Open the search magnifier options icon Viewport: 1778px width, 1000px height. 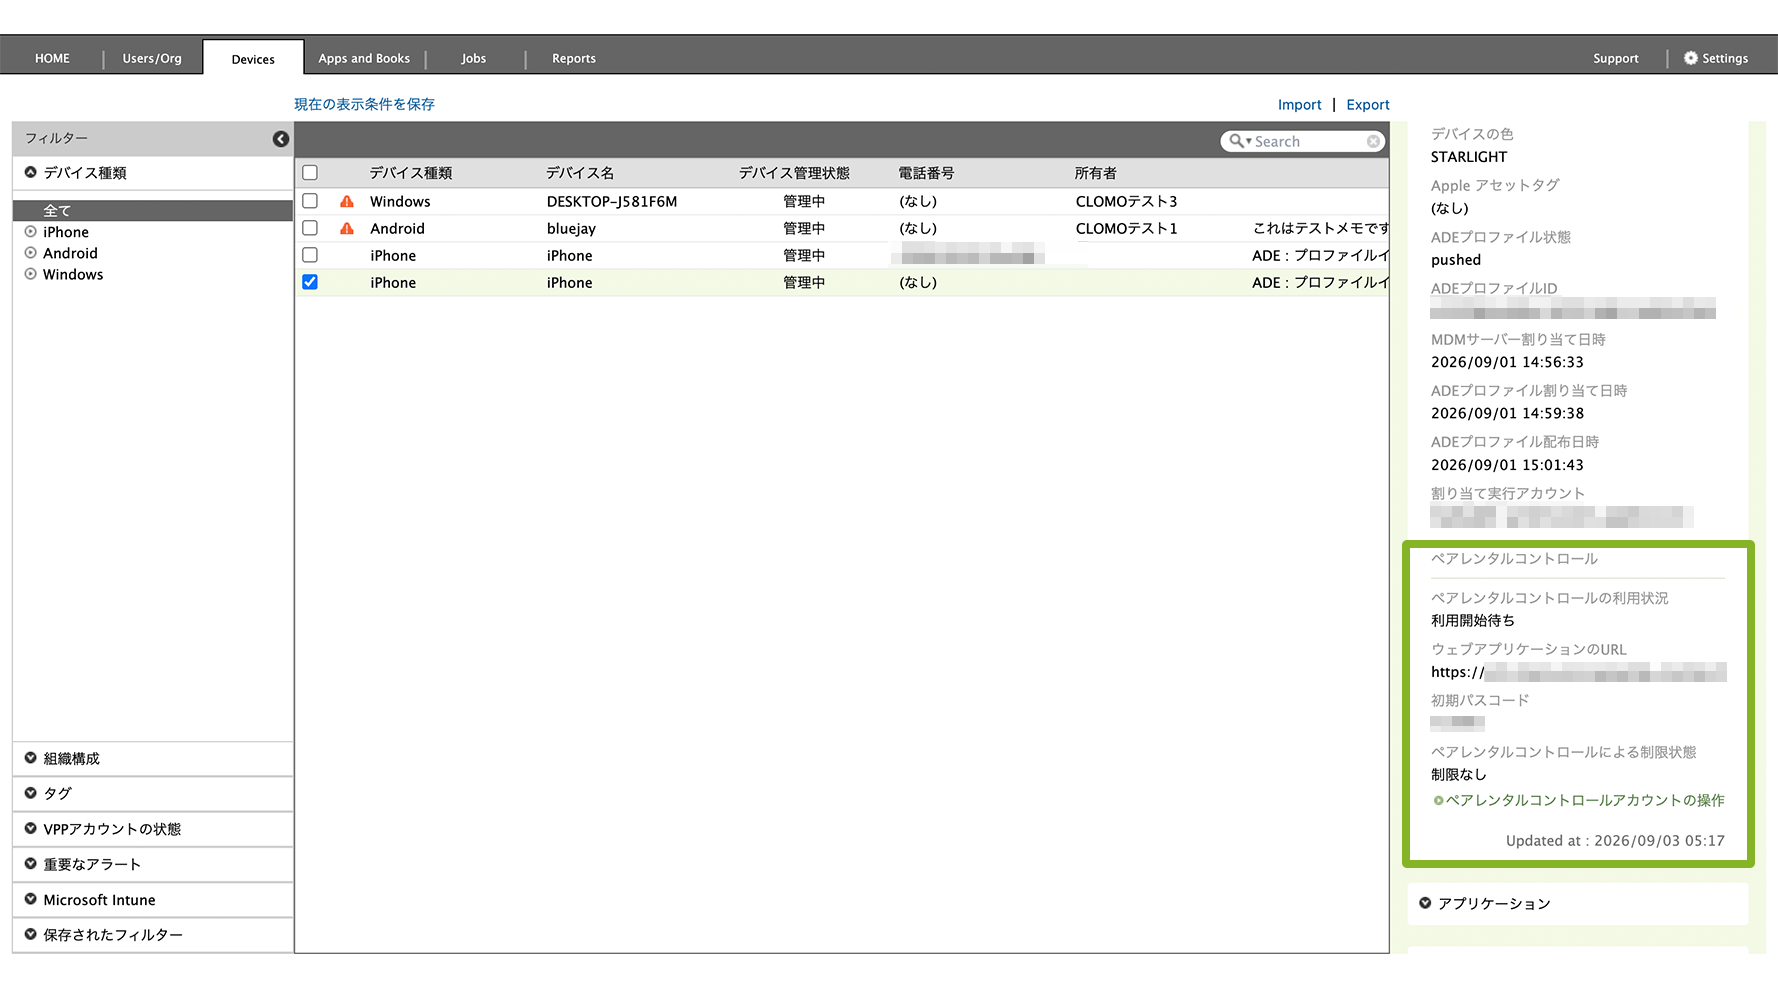pos(1240,141)
